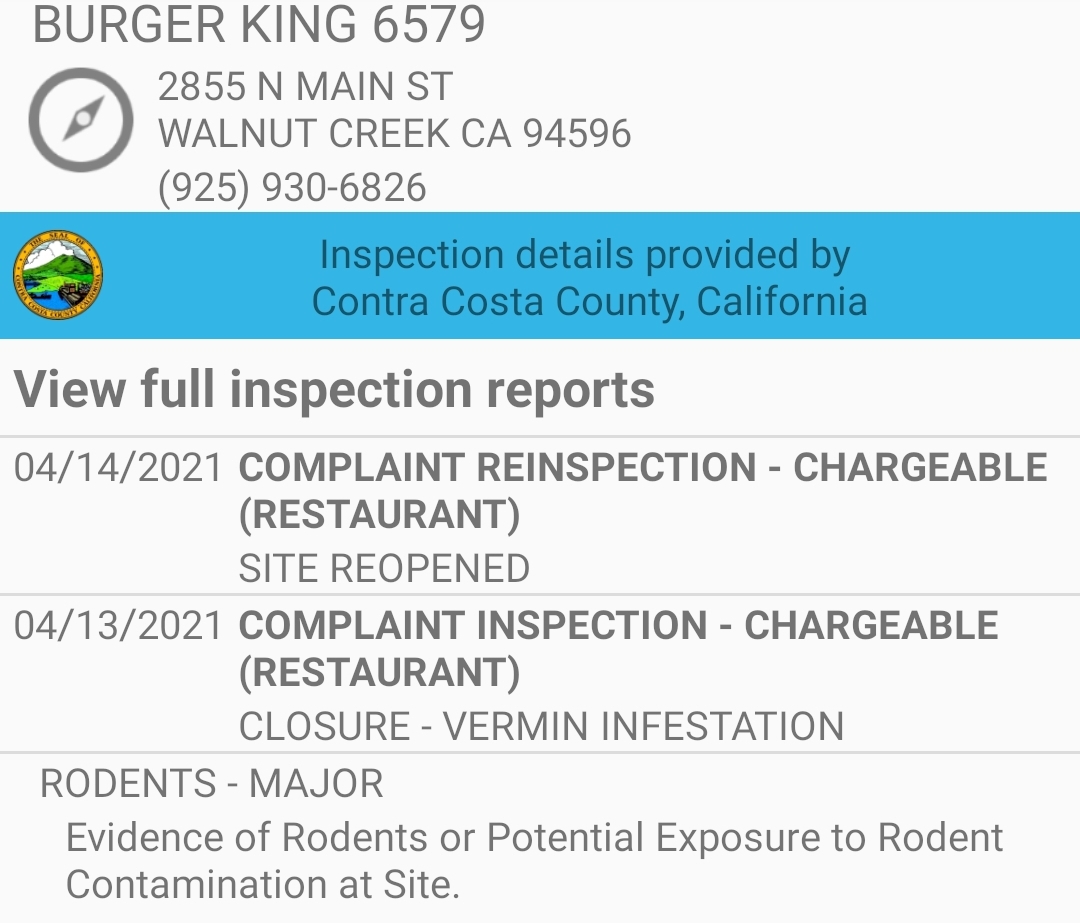Open the View full inspection reports link

coord(334,390)
